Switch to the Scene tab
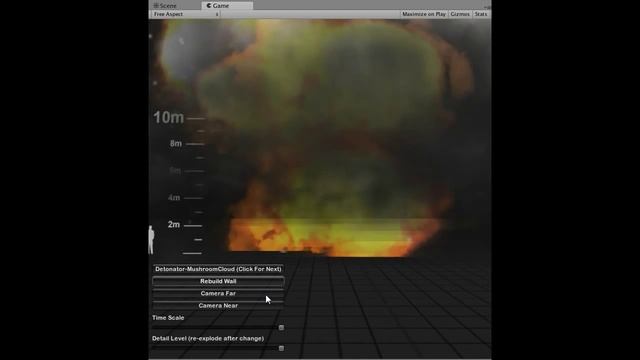The image size is (640, 360). (165, 5)
